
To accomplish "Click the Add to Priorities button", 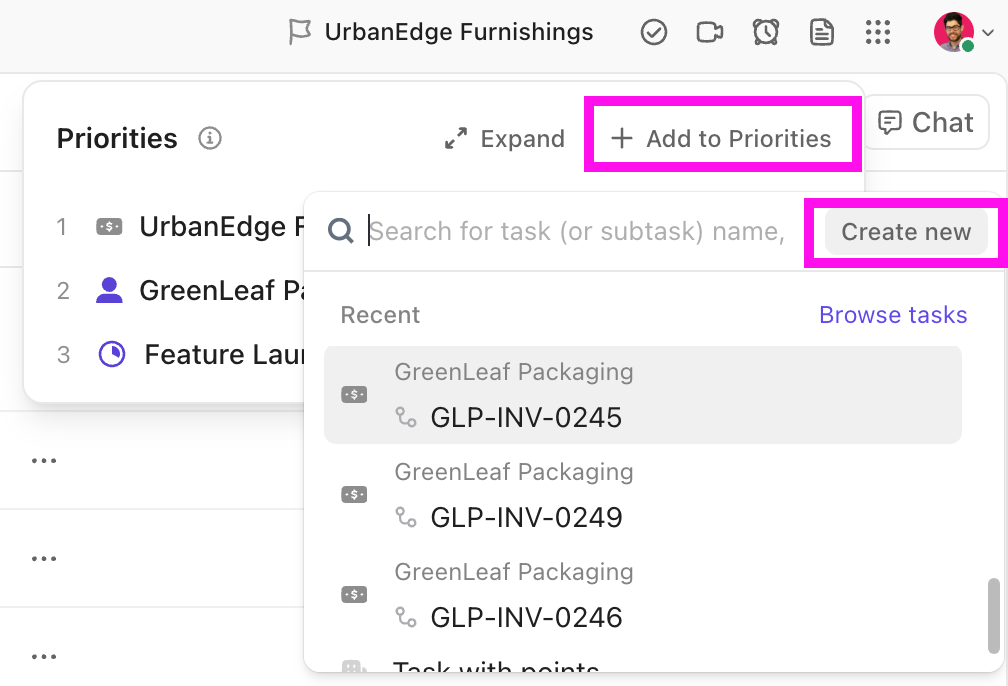I will click(x=722, y=138).
